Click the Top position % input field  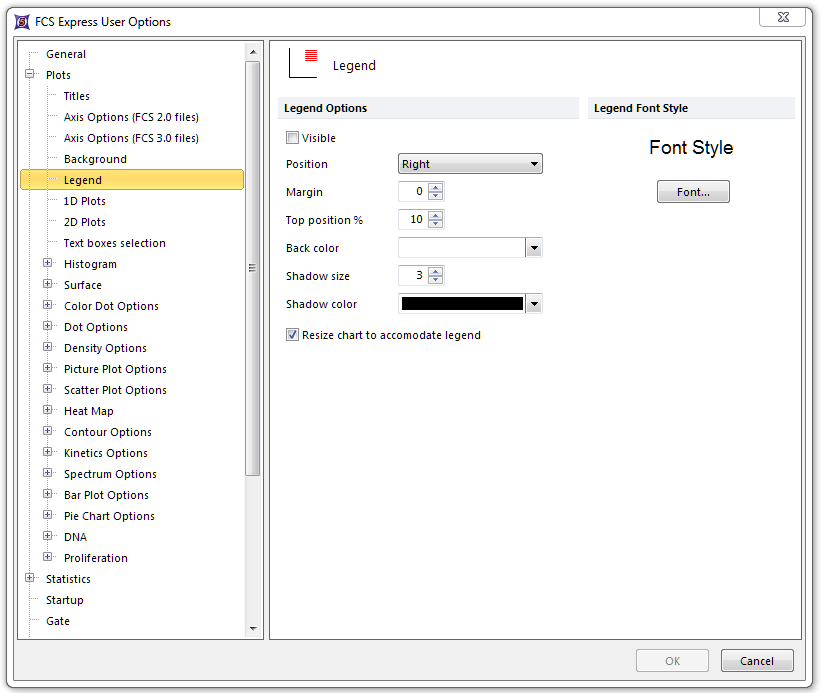[x=412, y=220]
